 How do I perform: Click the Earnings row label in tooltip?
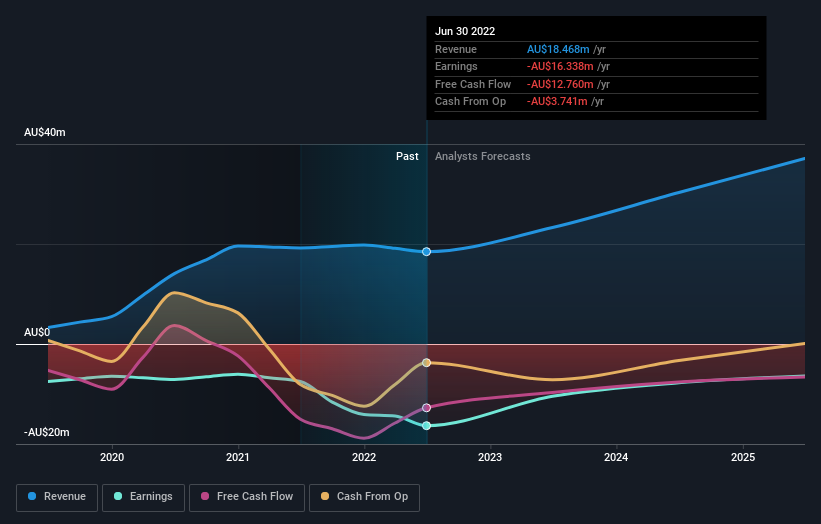tap(456, 66)
